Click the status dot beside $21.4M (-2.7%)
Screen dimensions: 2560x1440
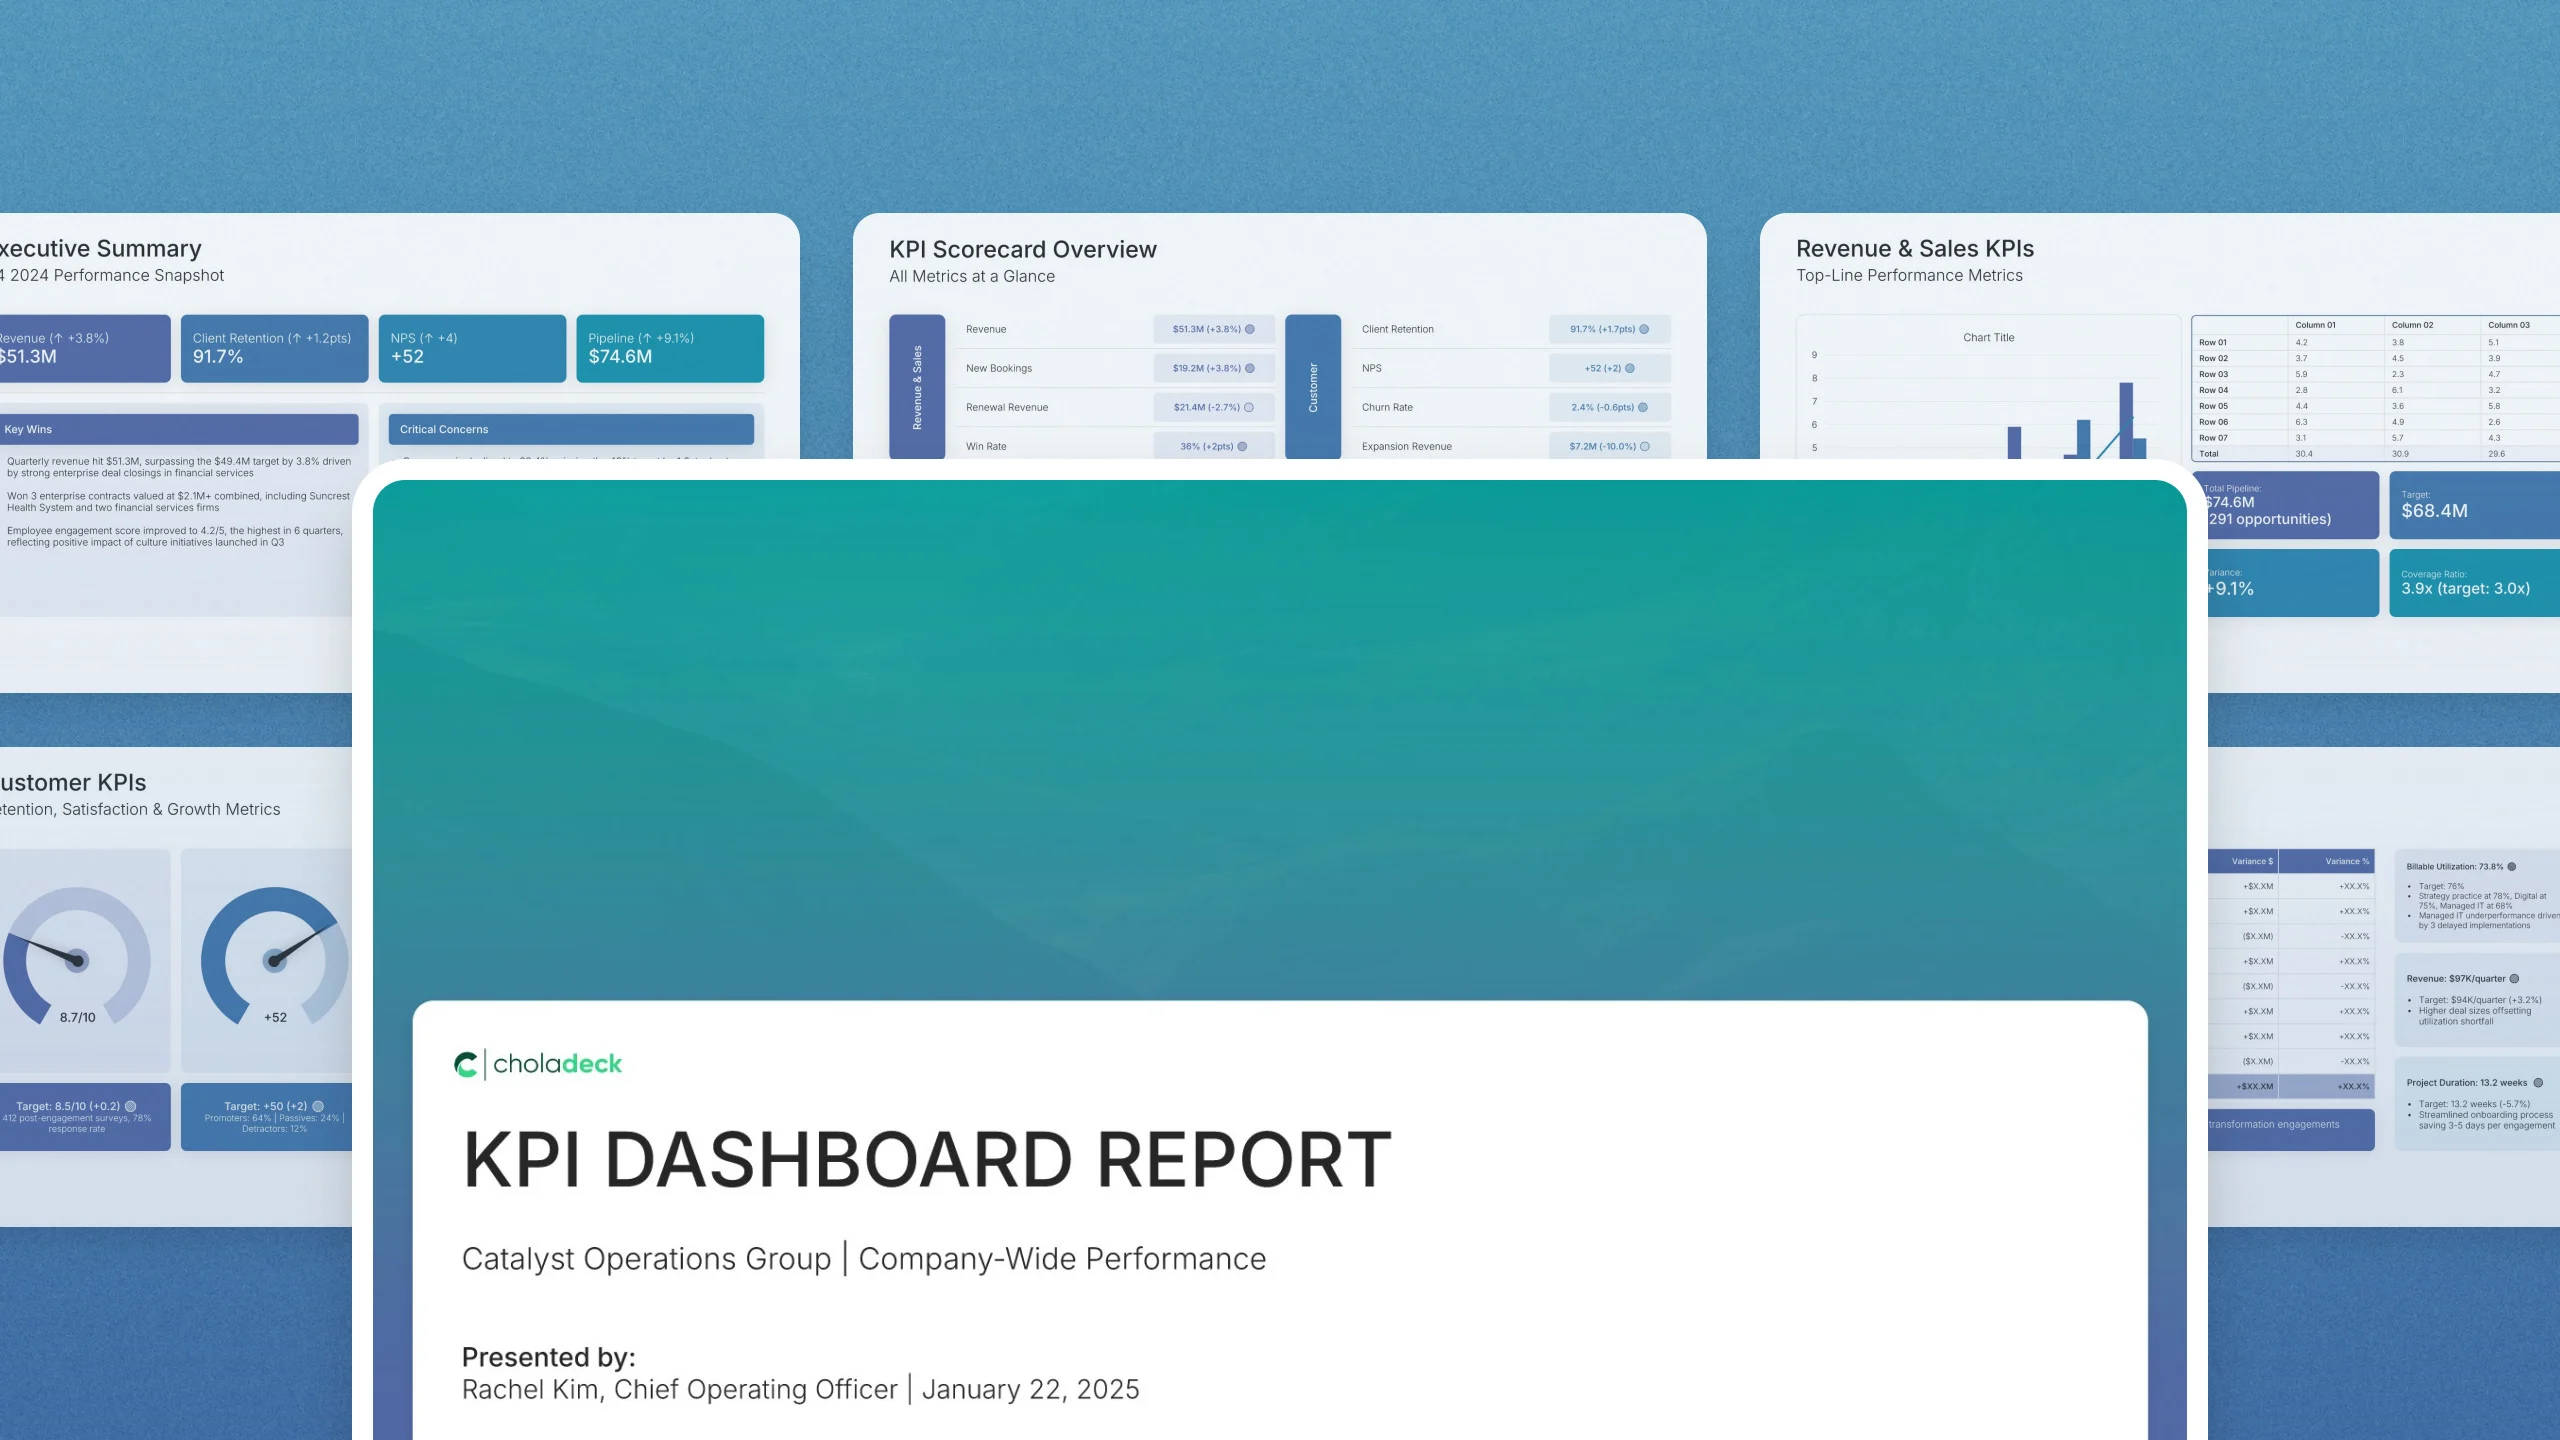1248,407
